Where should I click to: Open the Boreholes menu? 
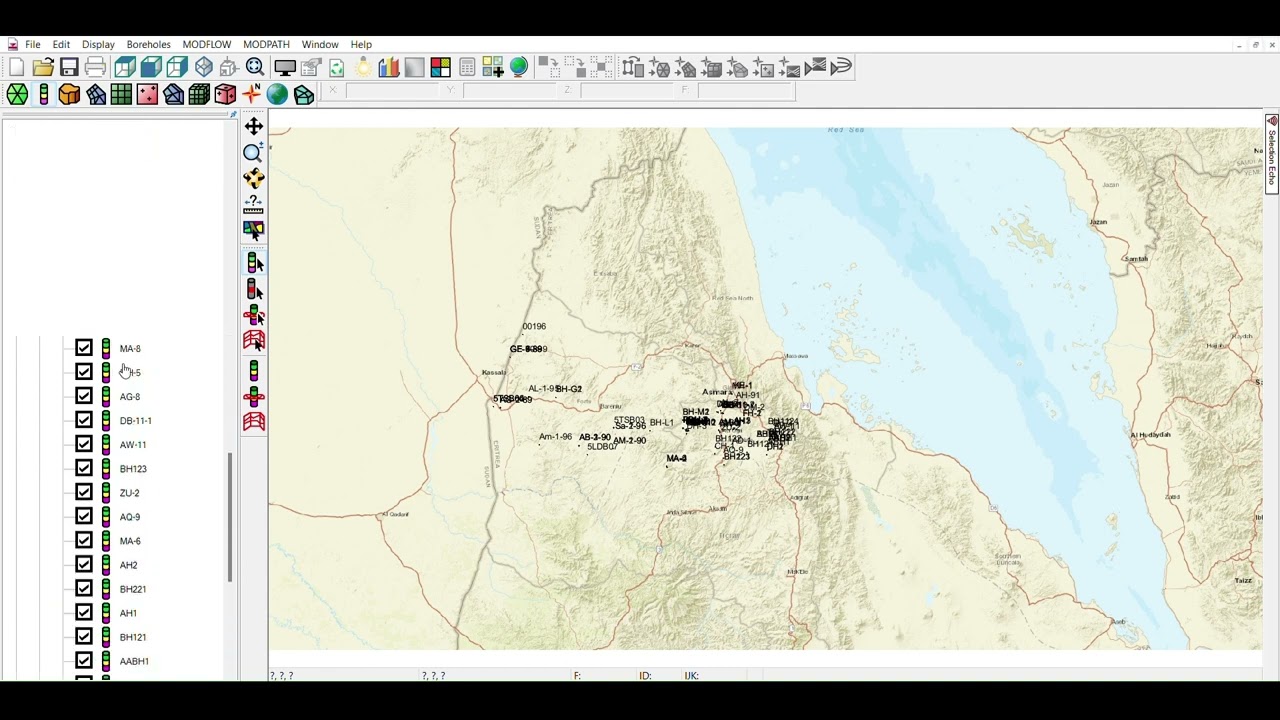coord(149,45)
